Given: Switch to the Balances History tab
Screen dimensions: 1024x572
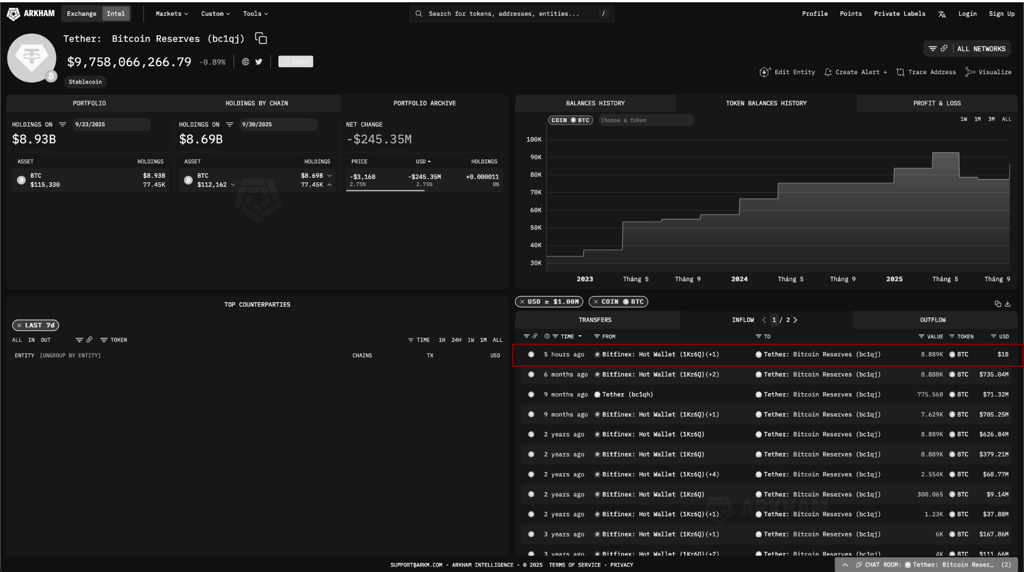Looking at the screenshot, I should (595, 103).
